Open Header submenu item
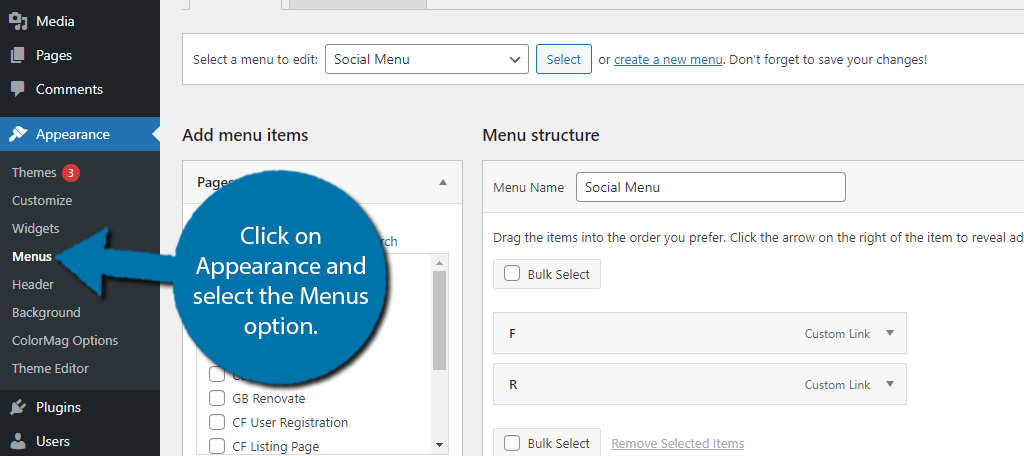The height and width of the screenshot is (456, 1024). pyautogui.click(x=33, y=285)
